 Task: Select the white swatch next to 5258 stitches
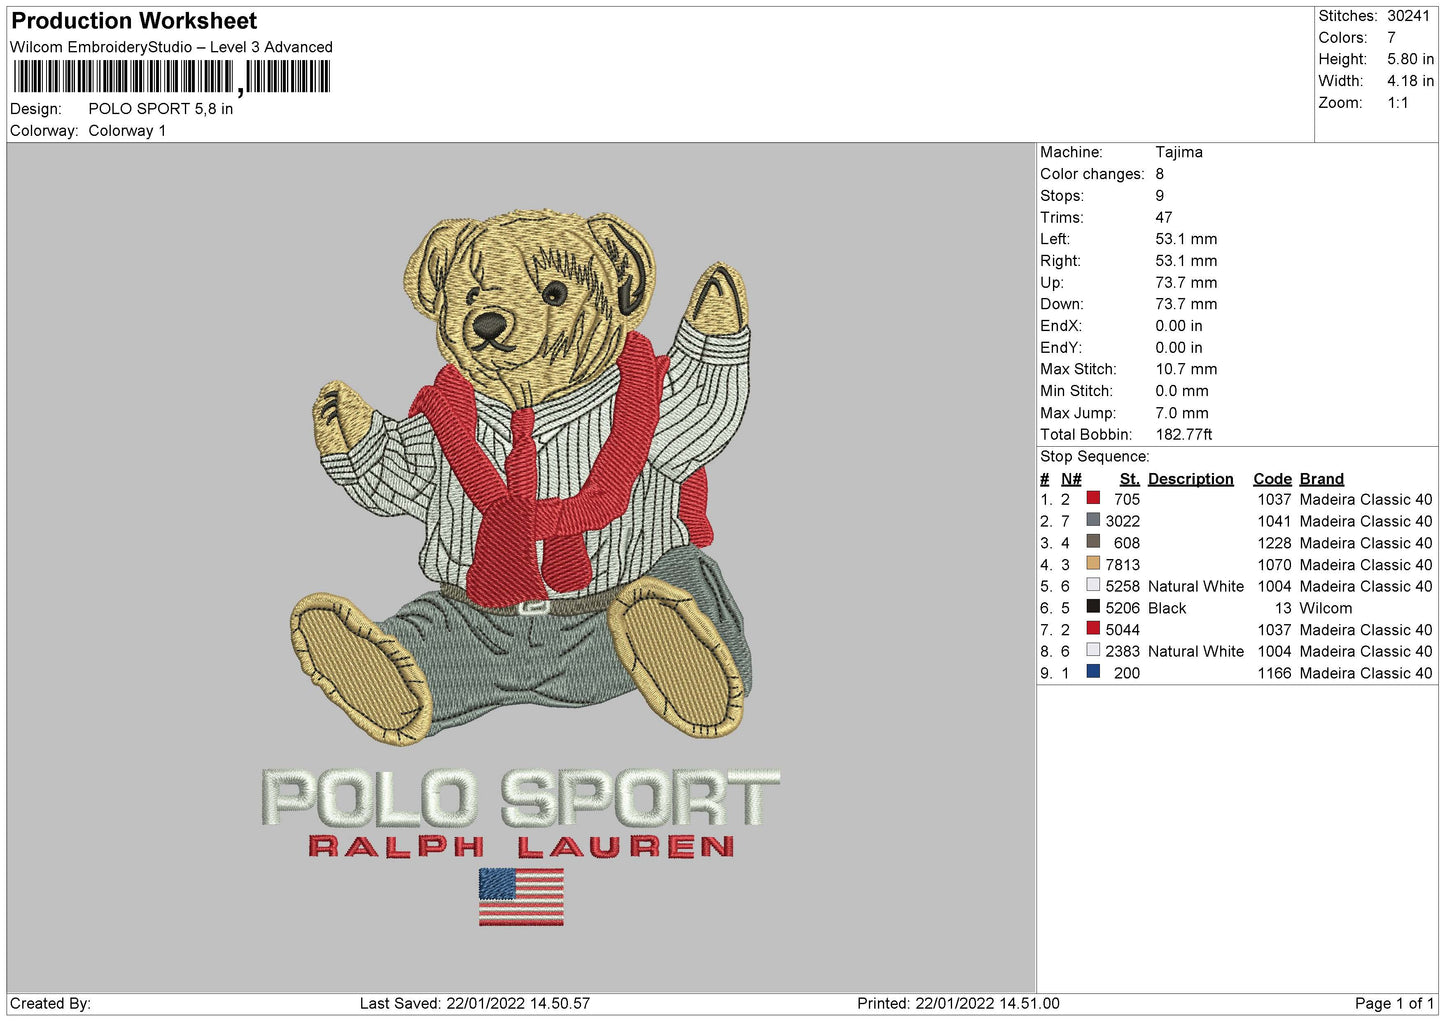[1093, 585]
